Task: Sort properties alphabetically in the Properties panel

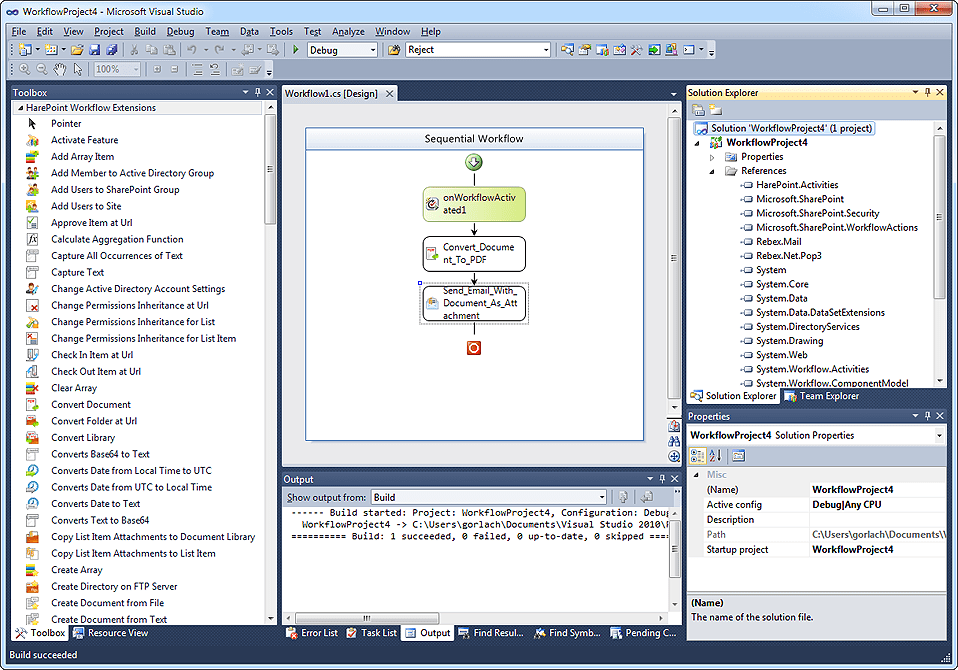Action: [713, 456]
